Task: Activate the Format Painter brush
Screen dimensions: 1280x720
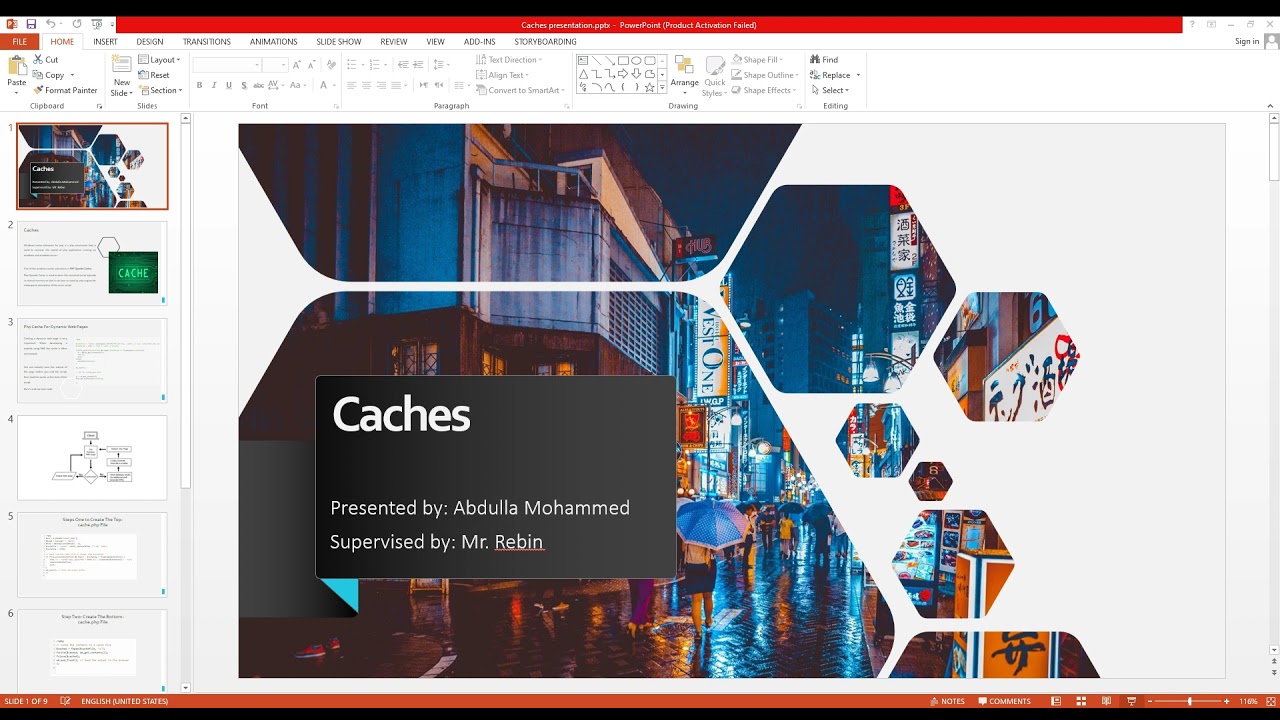Action: [38, 90]
